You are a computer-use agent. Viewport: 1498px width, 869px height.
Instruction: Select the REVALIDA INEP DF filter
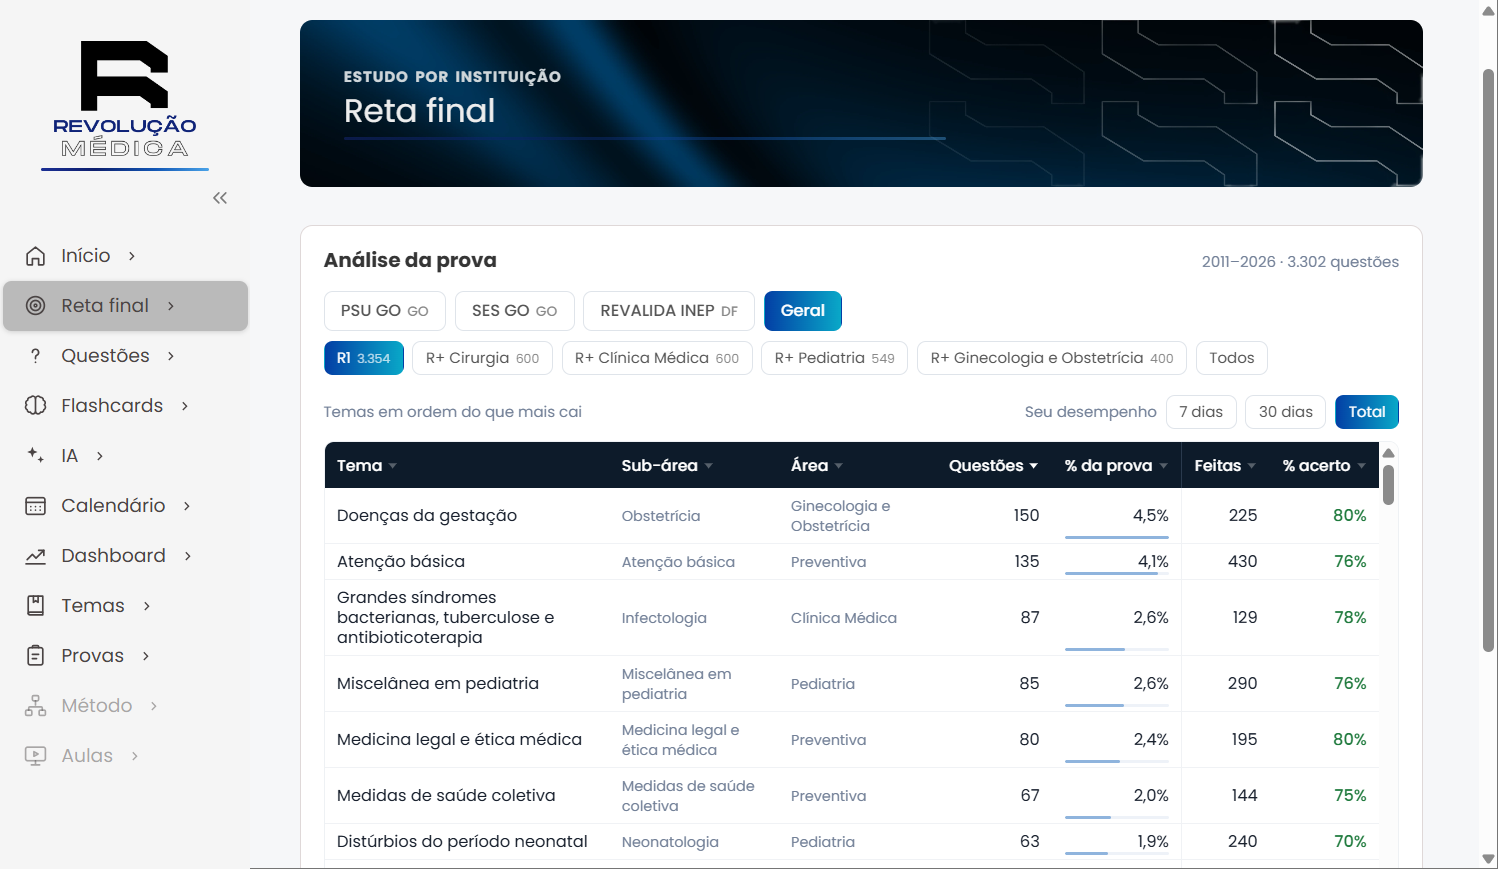[669, 311]
